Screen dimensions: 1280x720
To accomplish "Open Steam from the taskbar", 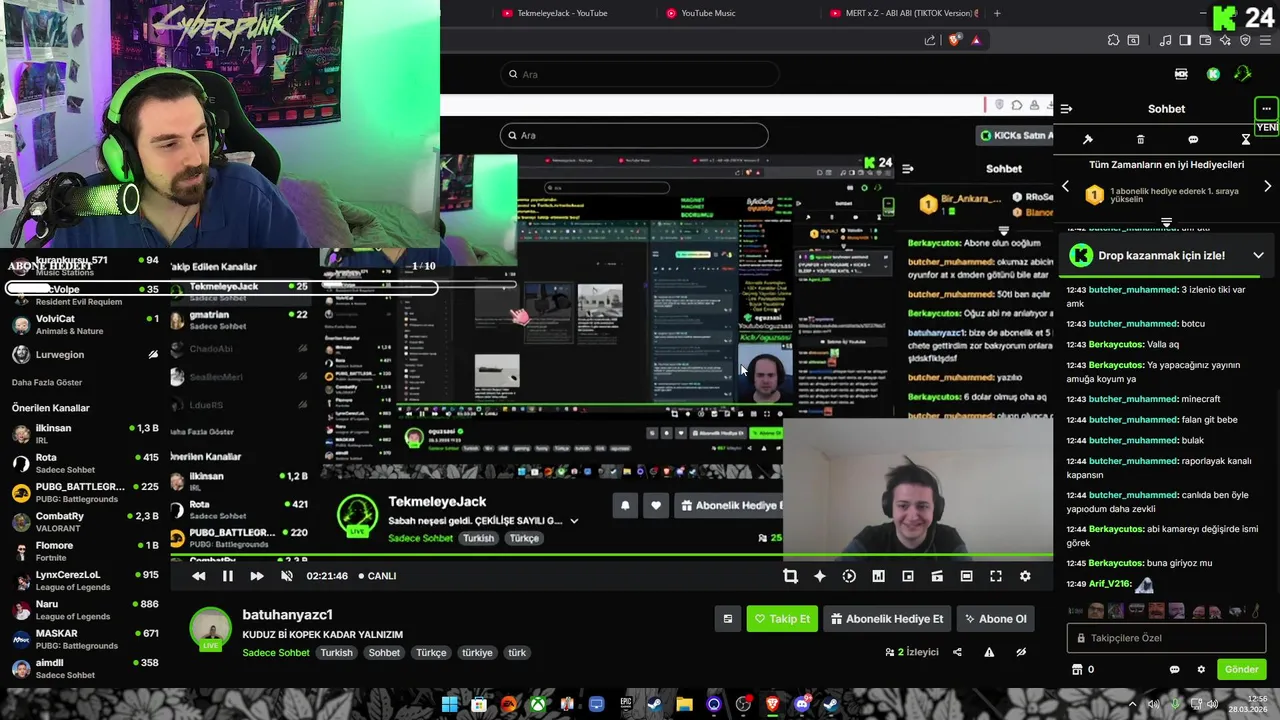I will pos(654,705).
